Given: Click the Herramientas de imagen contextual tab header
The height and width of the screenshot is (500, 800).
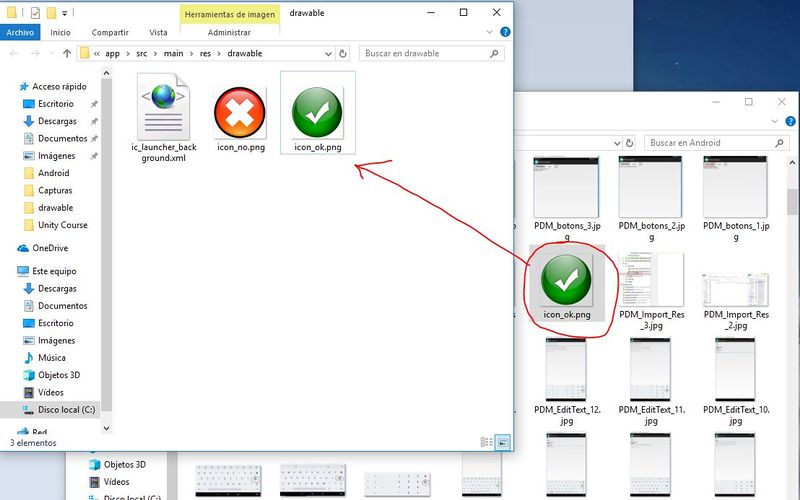Looking at the screenshot, I should tap(230, 14).
